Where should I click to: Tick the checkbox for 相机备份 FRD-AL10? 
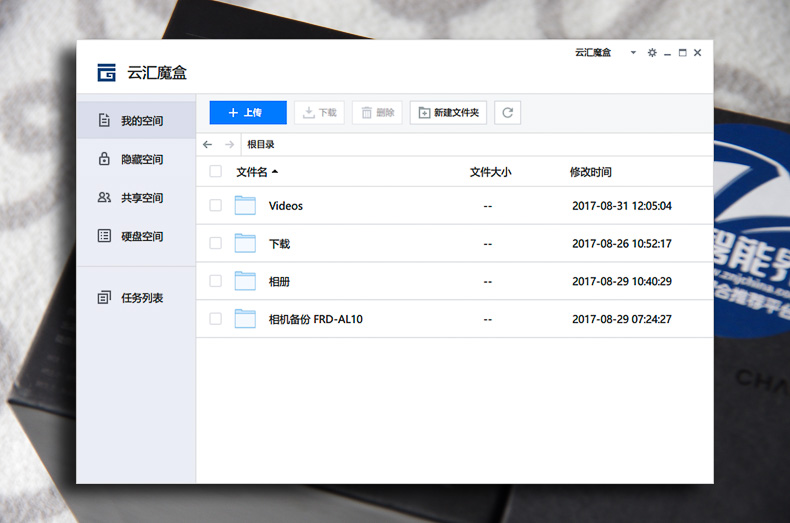point(215,319)
